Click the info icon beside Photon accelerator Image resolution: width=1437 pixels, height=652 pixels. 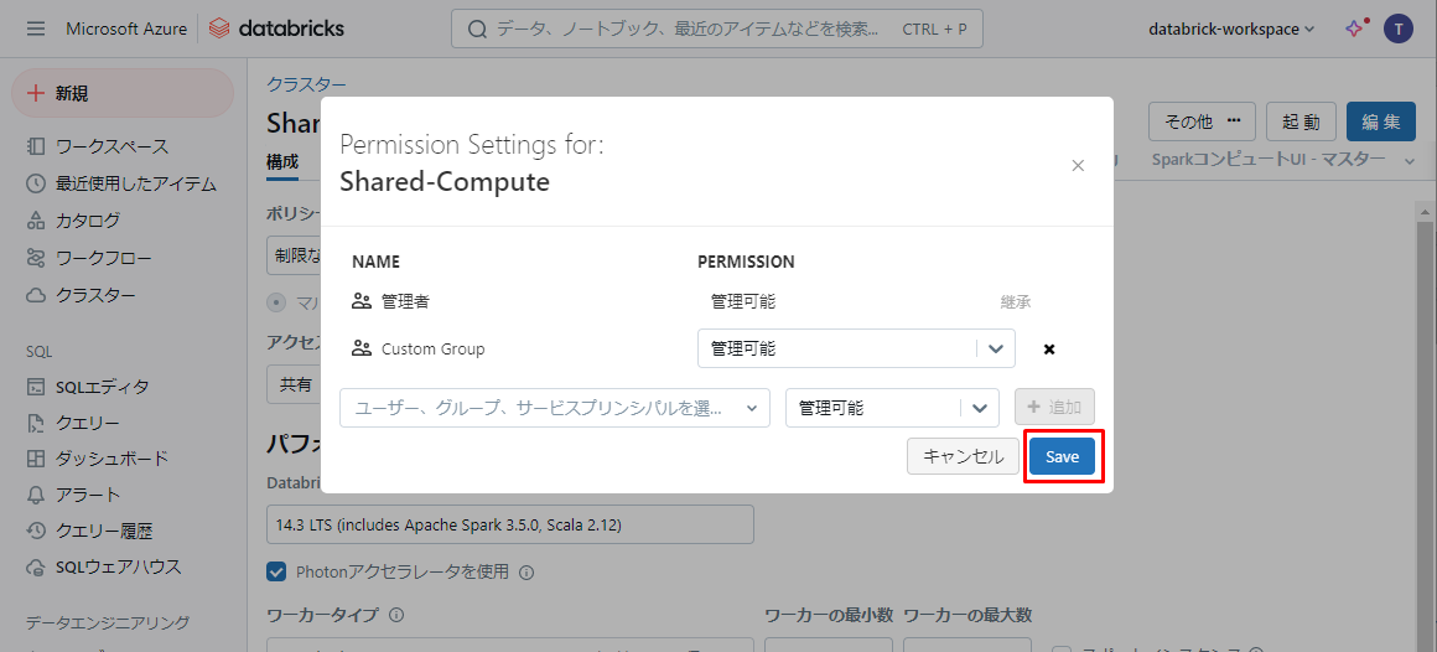(x=527, y=573)
